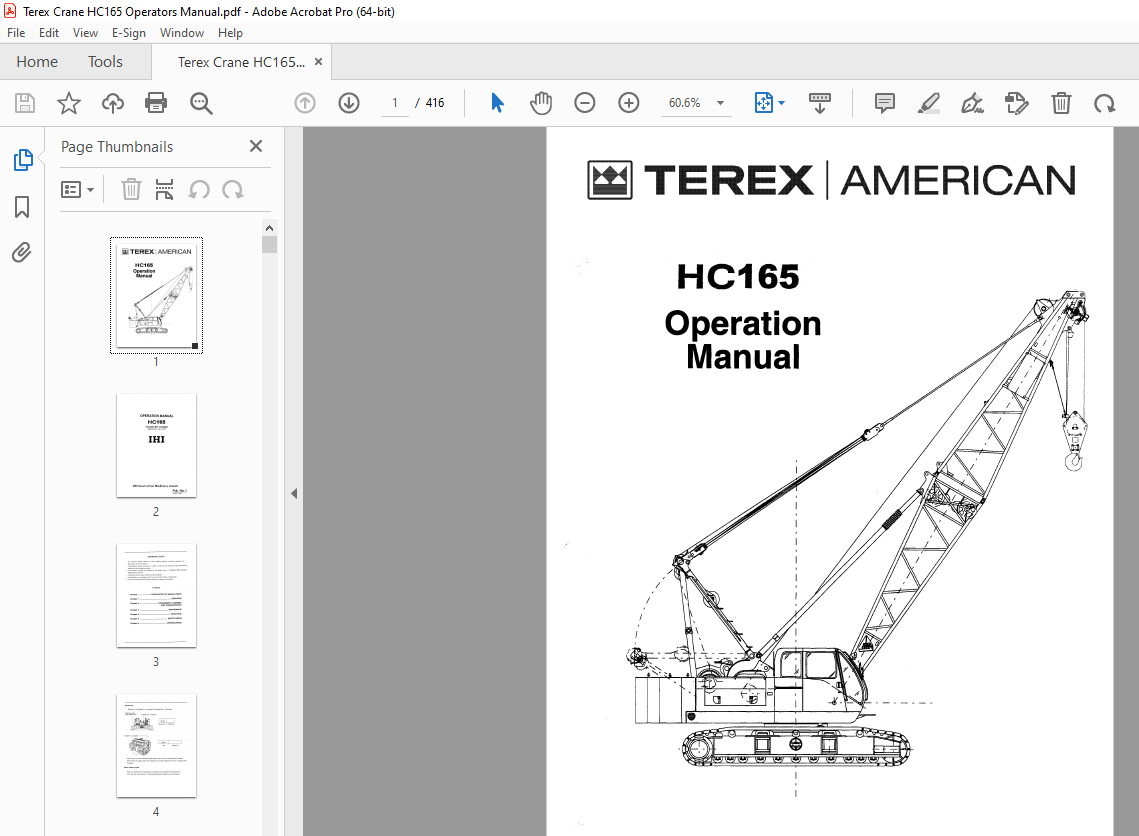Click the Fit page options icon
Image resolution: width=1139 pixels, height=836 pixels.
click(763, 103)
